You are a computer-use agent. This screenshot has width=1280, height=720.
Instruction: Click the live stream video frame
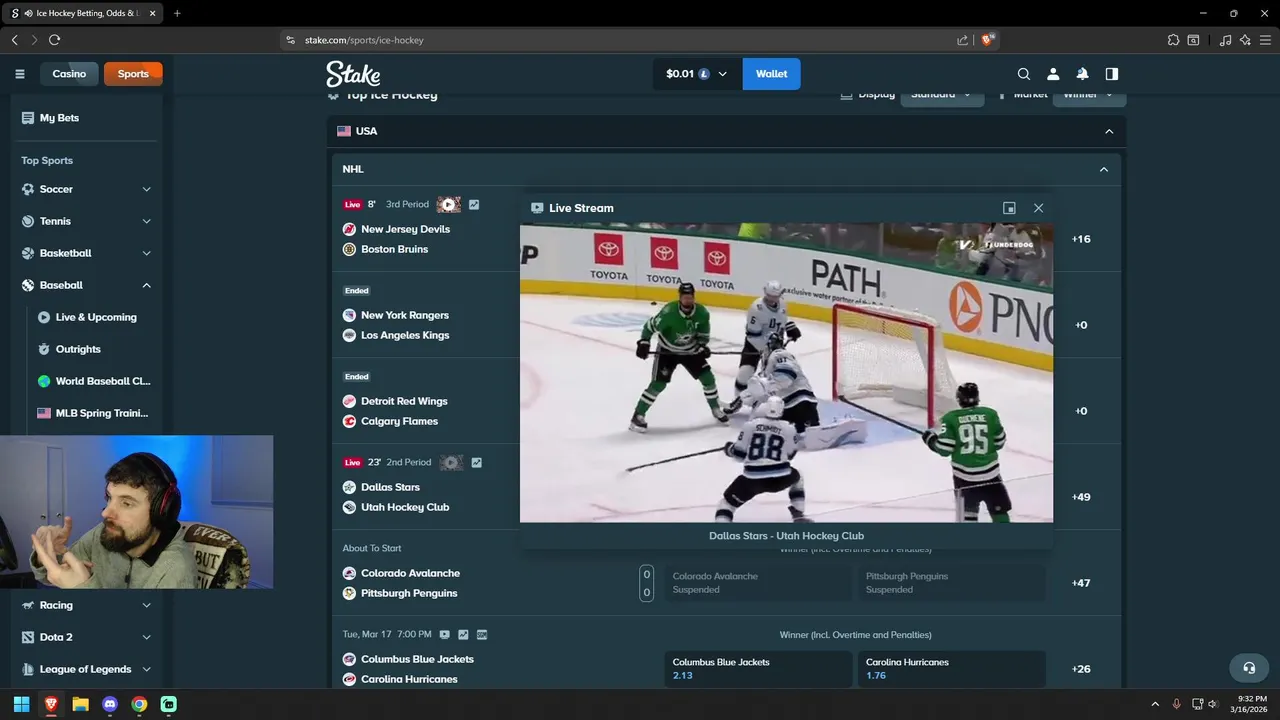point(786,372)
